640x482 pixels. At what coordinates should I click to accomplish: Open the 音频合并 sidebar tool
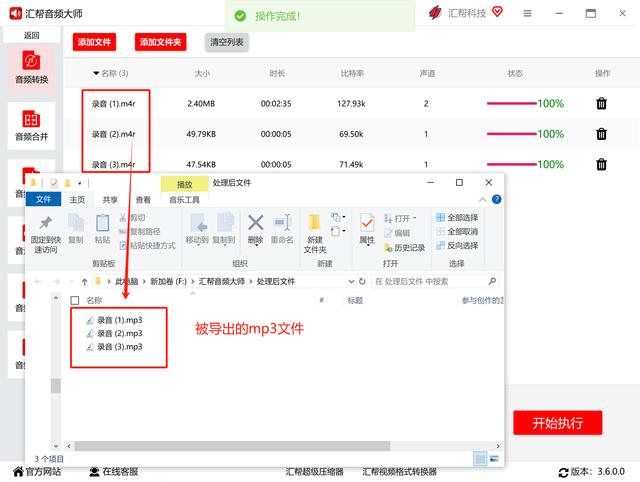31,126
